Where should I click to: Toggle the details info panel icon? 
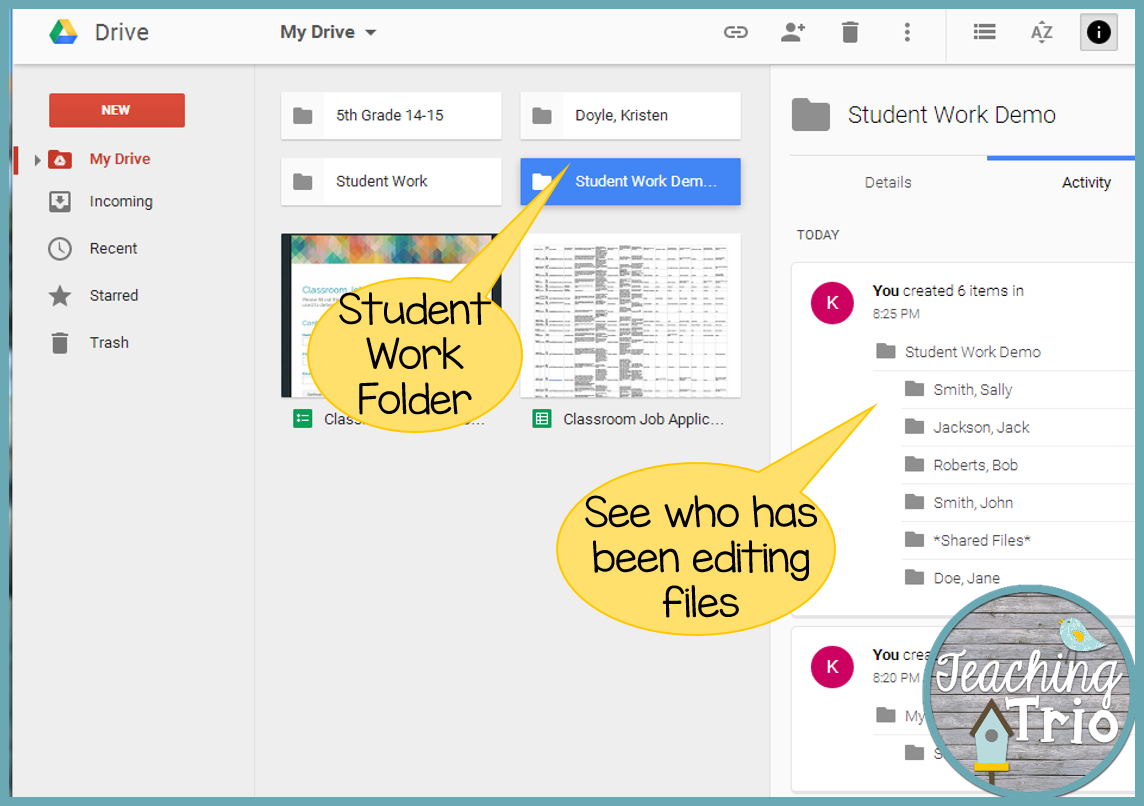[x=1098, y=32]
